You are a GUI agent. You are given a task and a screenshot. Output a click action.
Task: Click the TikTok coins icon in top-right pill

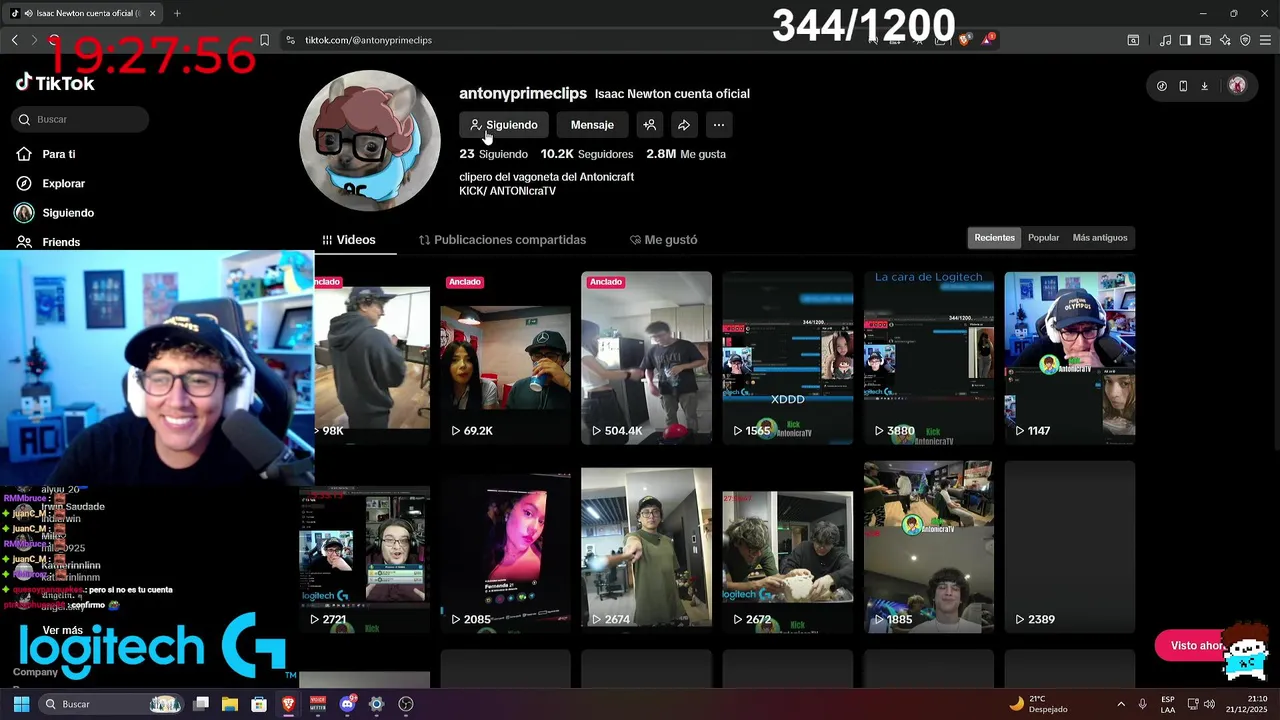[1161, 86]
